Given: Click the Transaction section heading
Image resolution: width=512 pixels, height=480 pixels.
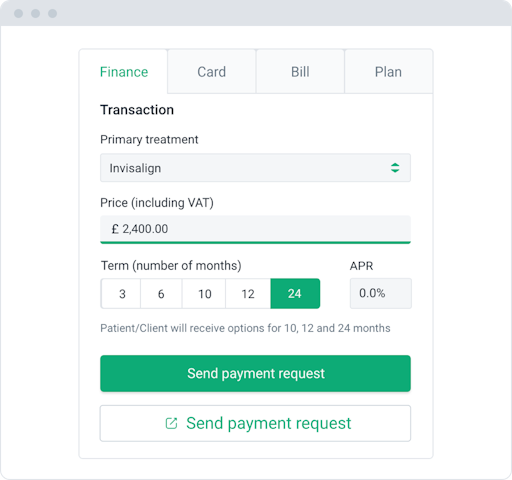Looking at the screenshot, I should click(137, 110).
